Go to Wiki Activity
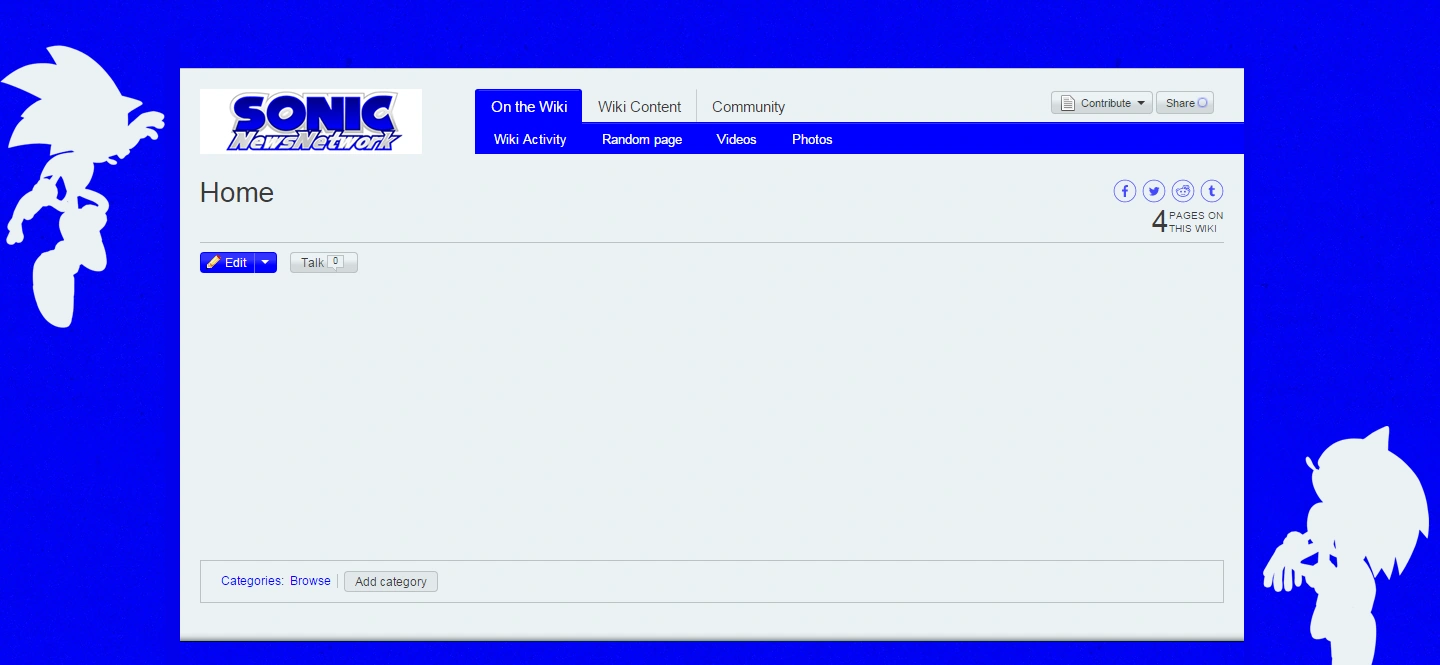The height and width of the screenshot is (665, 1440). coord(530,140)
